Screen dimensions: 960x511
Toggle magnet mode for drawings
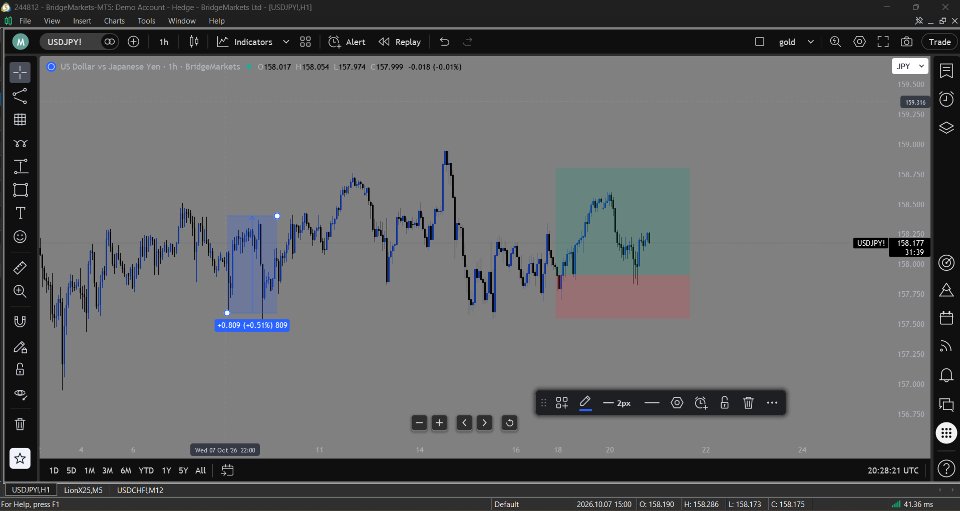click(x=20, y=322)
